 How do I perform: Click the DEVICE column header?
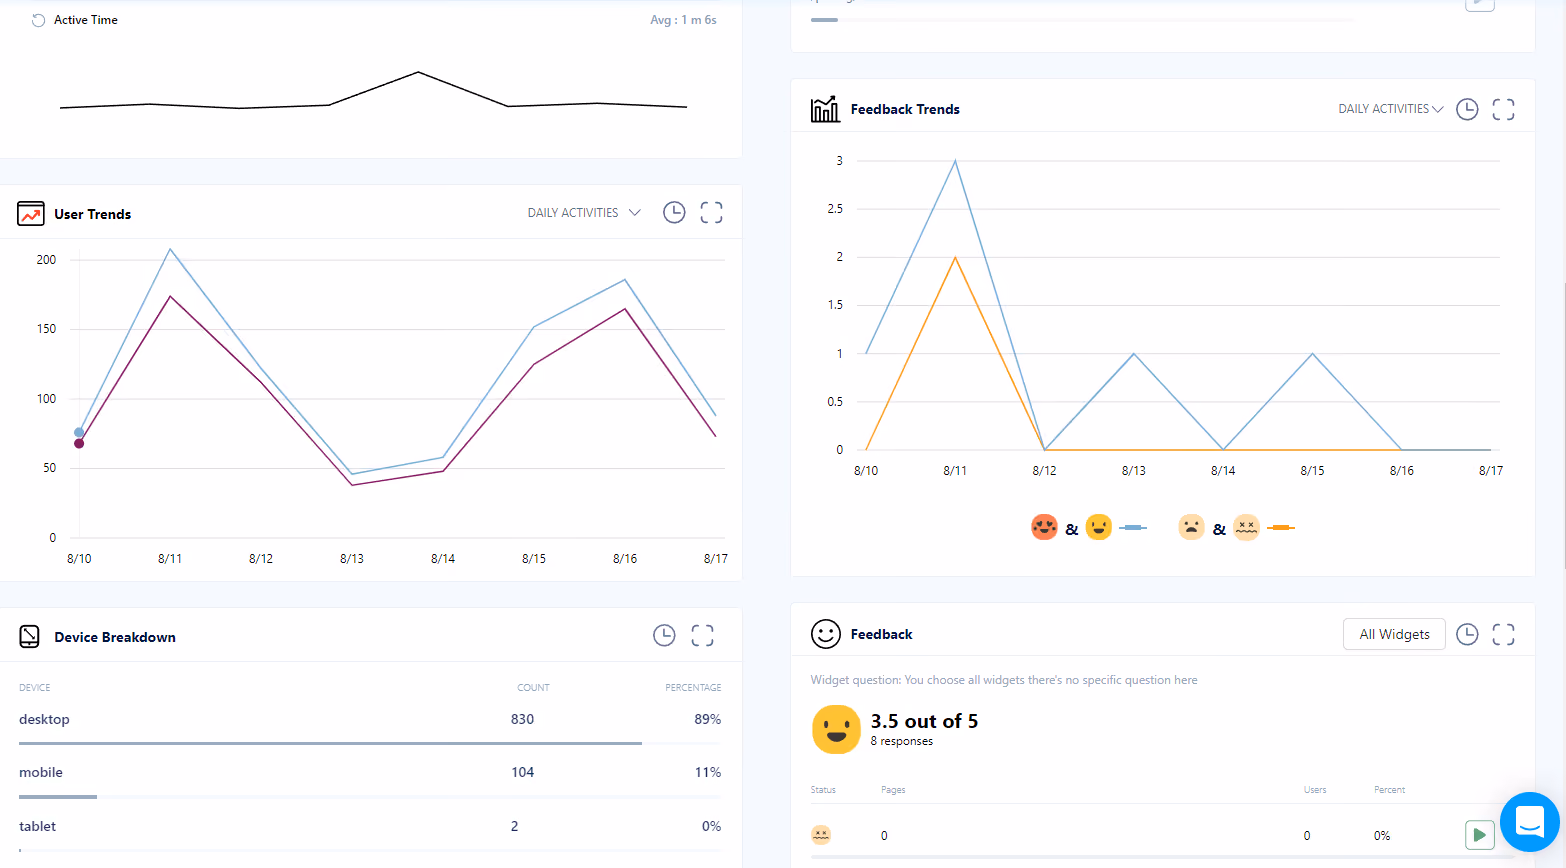tap(34, 688)
